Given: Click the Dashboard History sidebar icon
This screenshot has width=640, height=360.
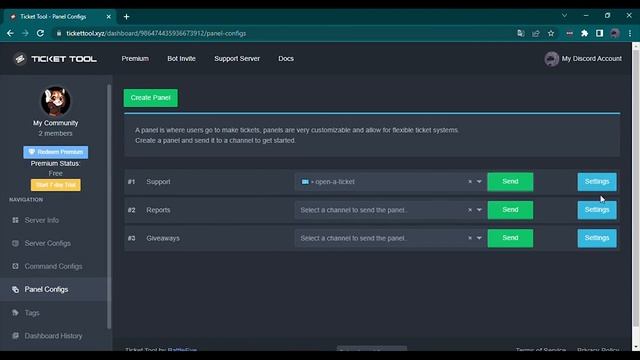Looking at the screenshot, I should [x=16, y=336].
